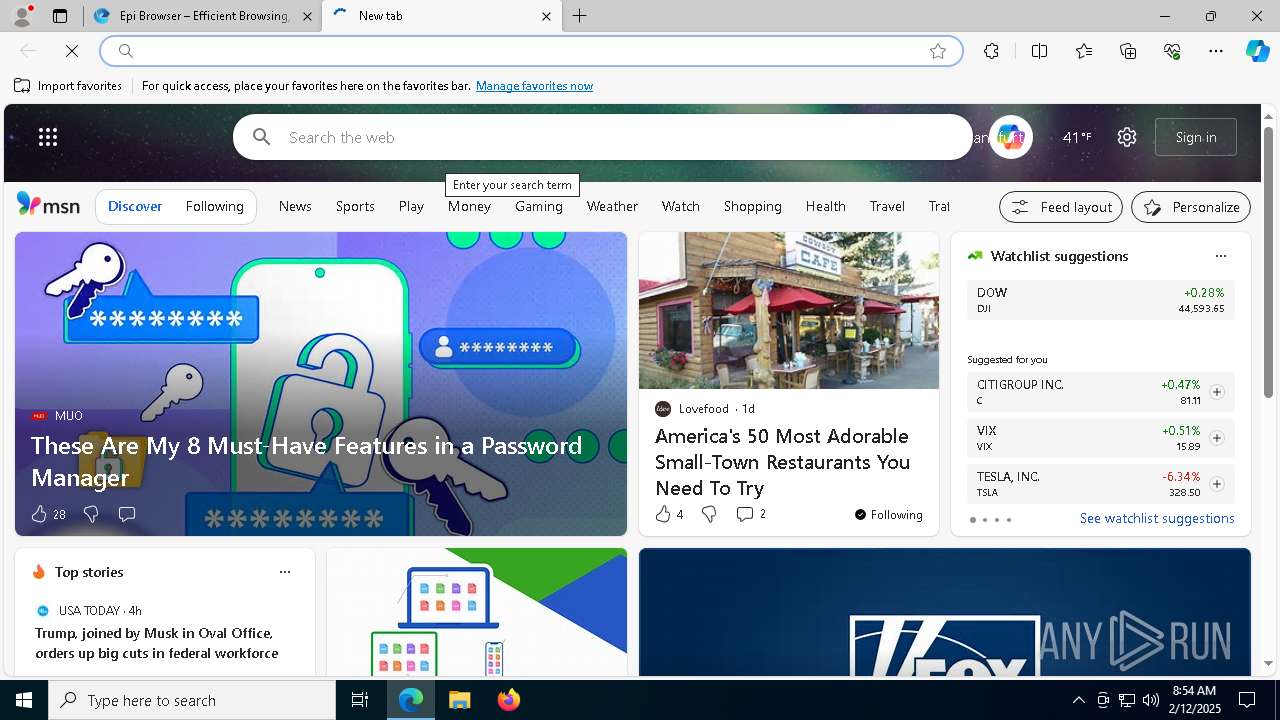1280x720 pixels.
Task: Open Manage favorites now link
Action: [x=534, y=86]
